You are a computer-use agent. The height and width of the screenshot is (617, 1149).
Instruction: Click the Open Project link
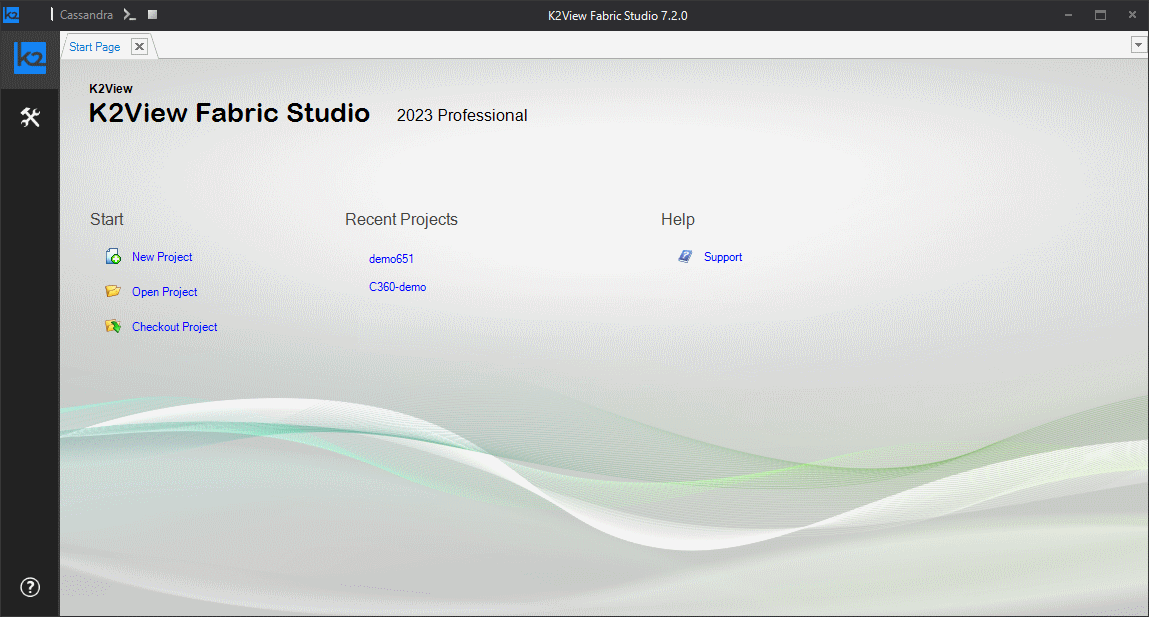click(165, 292)
